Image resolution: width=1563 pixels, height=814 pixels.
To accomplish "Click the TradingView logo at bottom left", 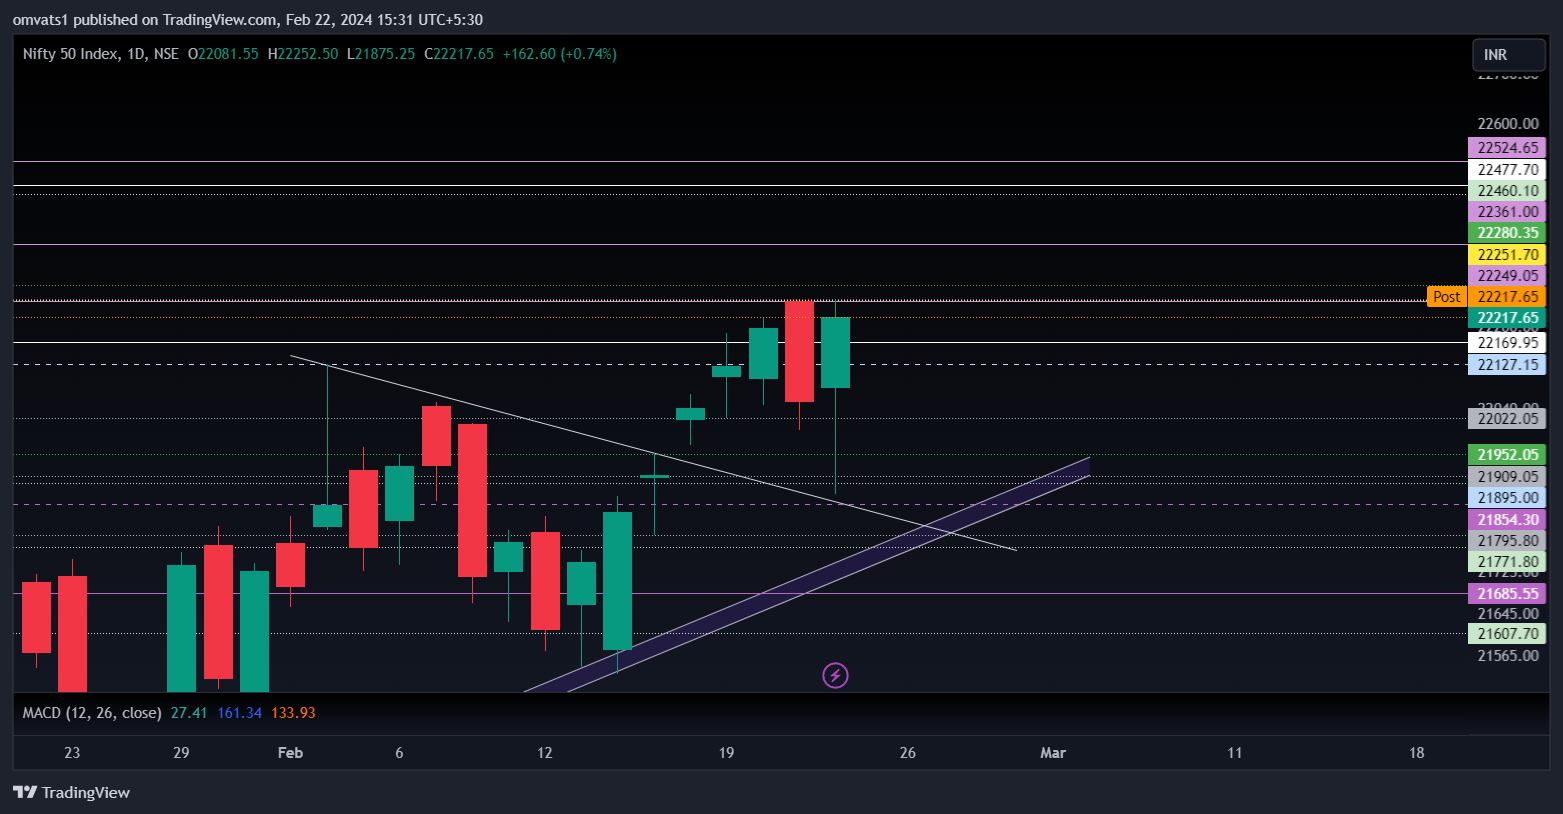I will [x=71, y=792].
